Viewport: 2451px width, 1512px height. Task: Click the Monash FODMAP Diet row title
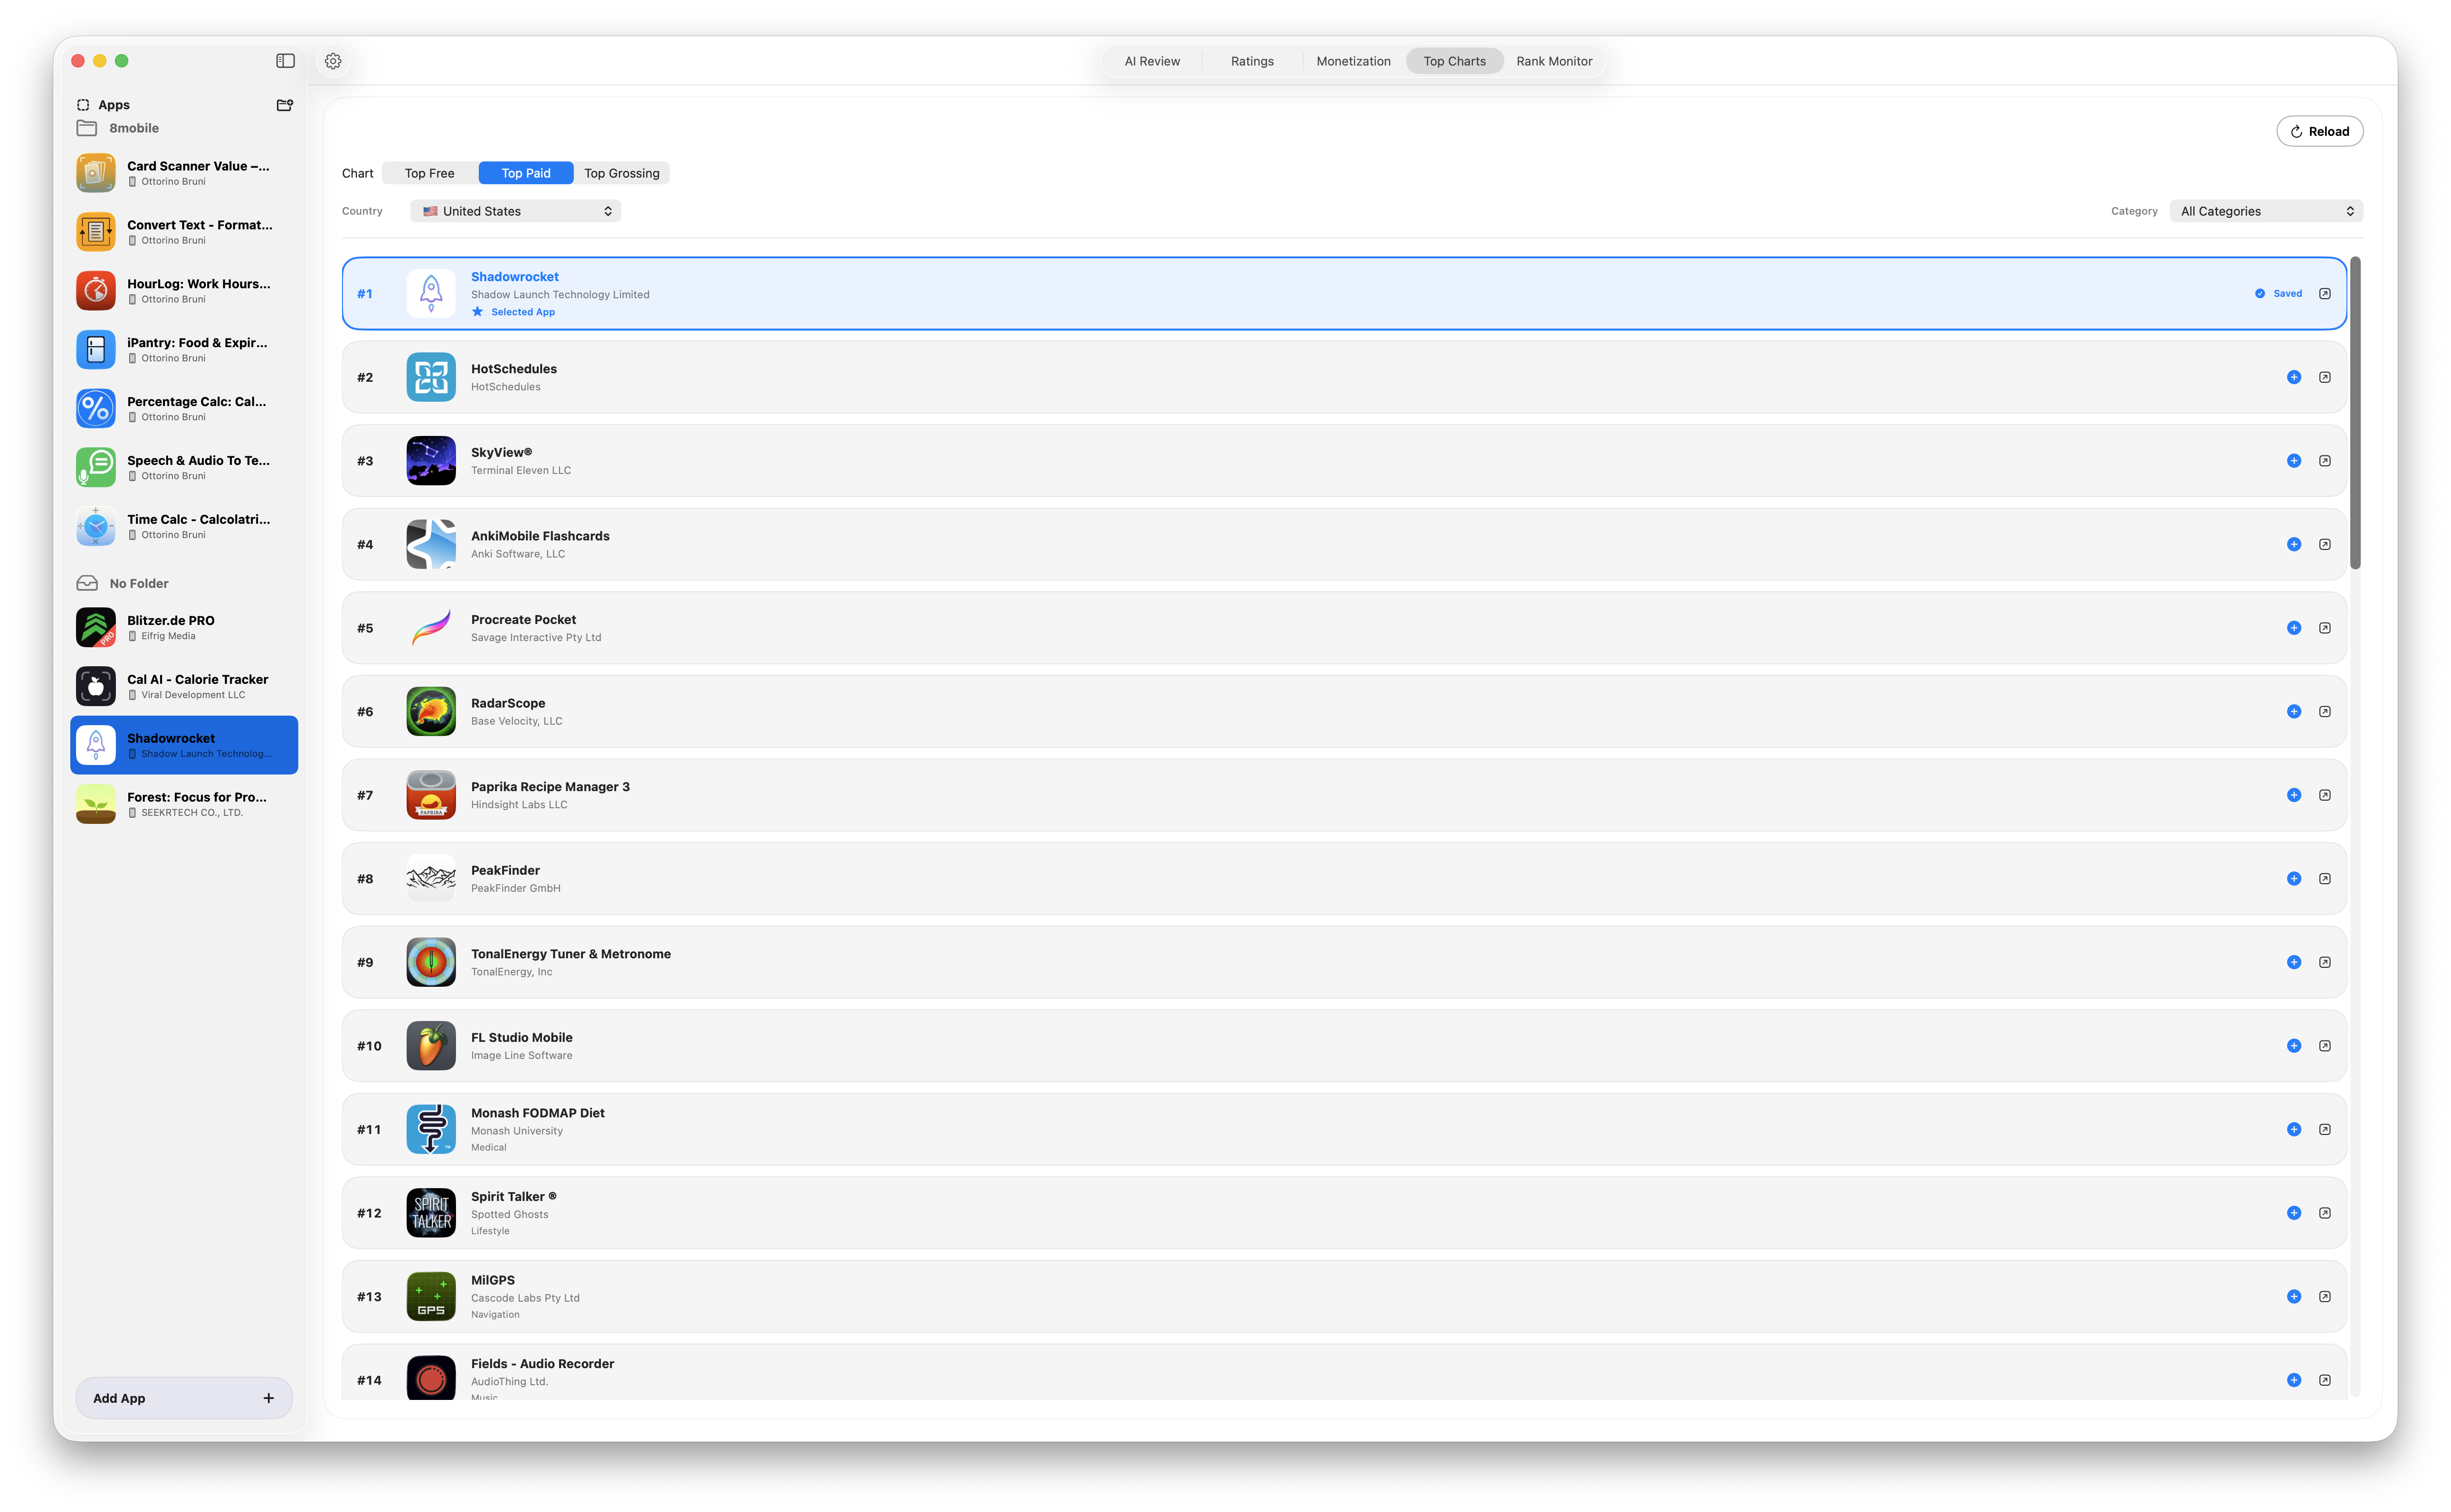(537, 1113)
